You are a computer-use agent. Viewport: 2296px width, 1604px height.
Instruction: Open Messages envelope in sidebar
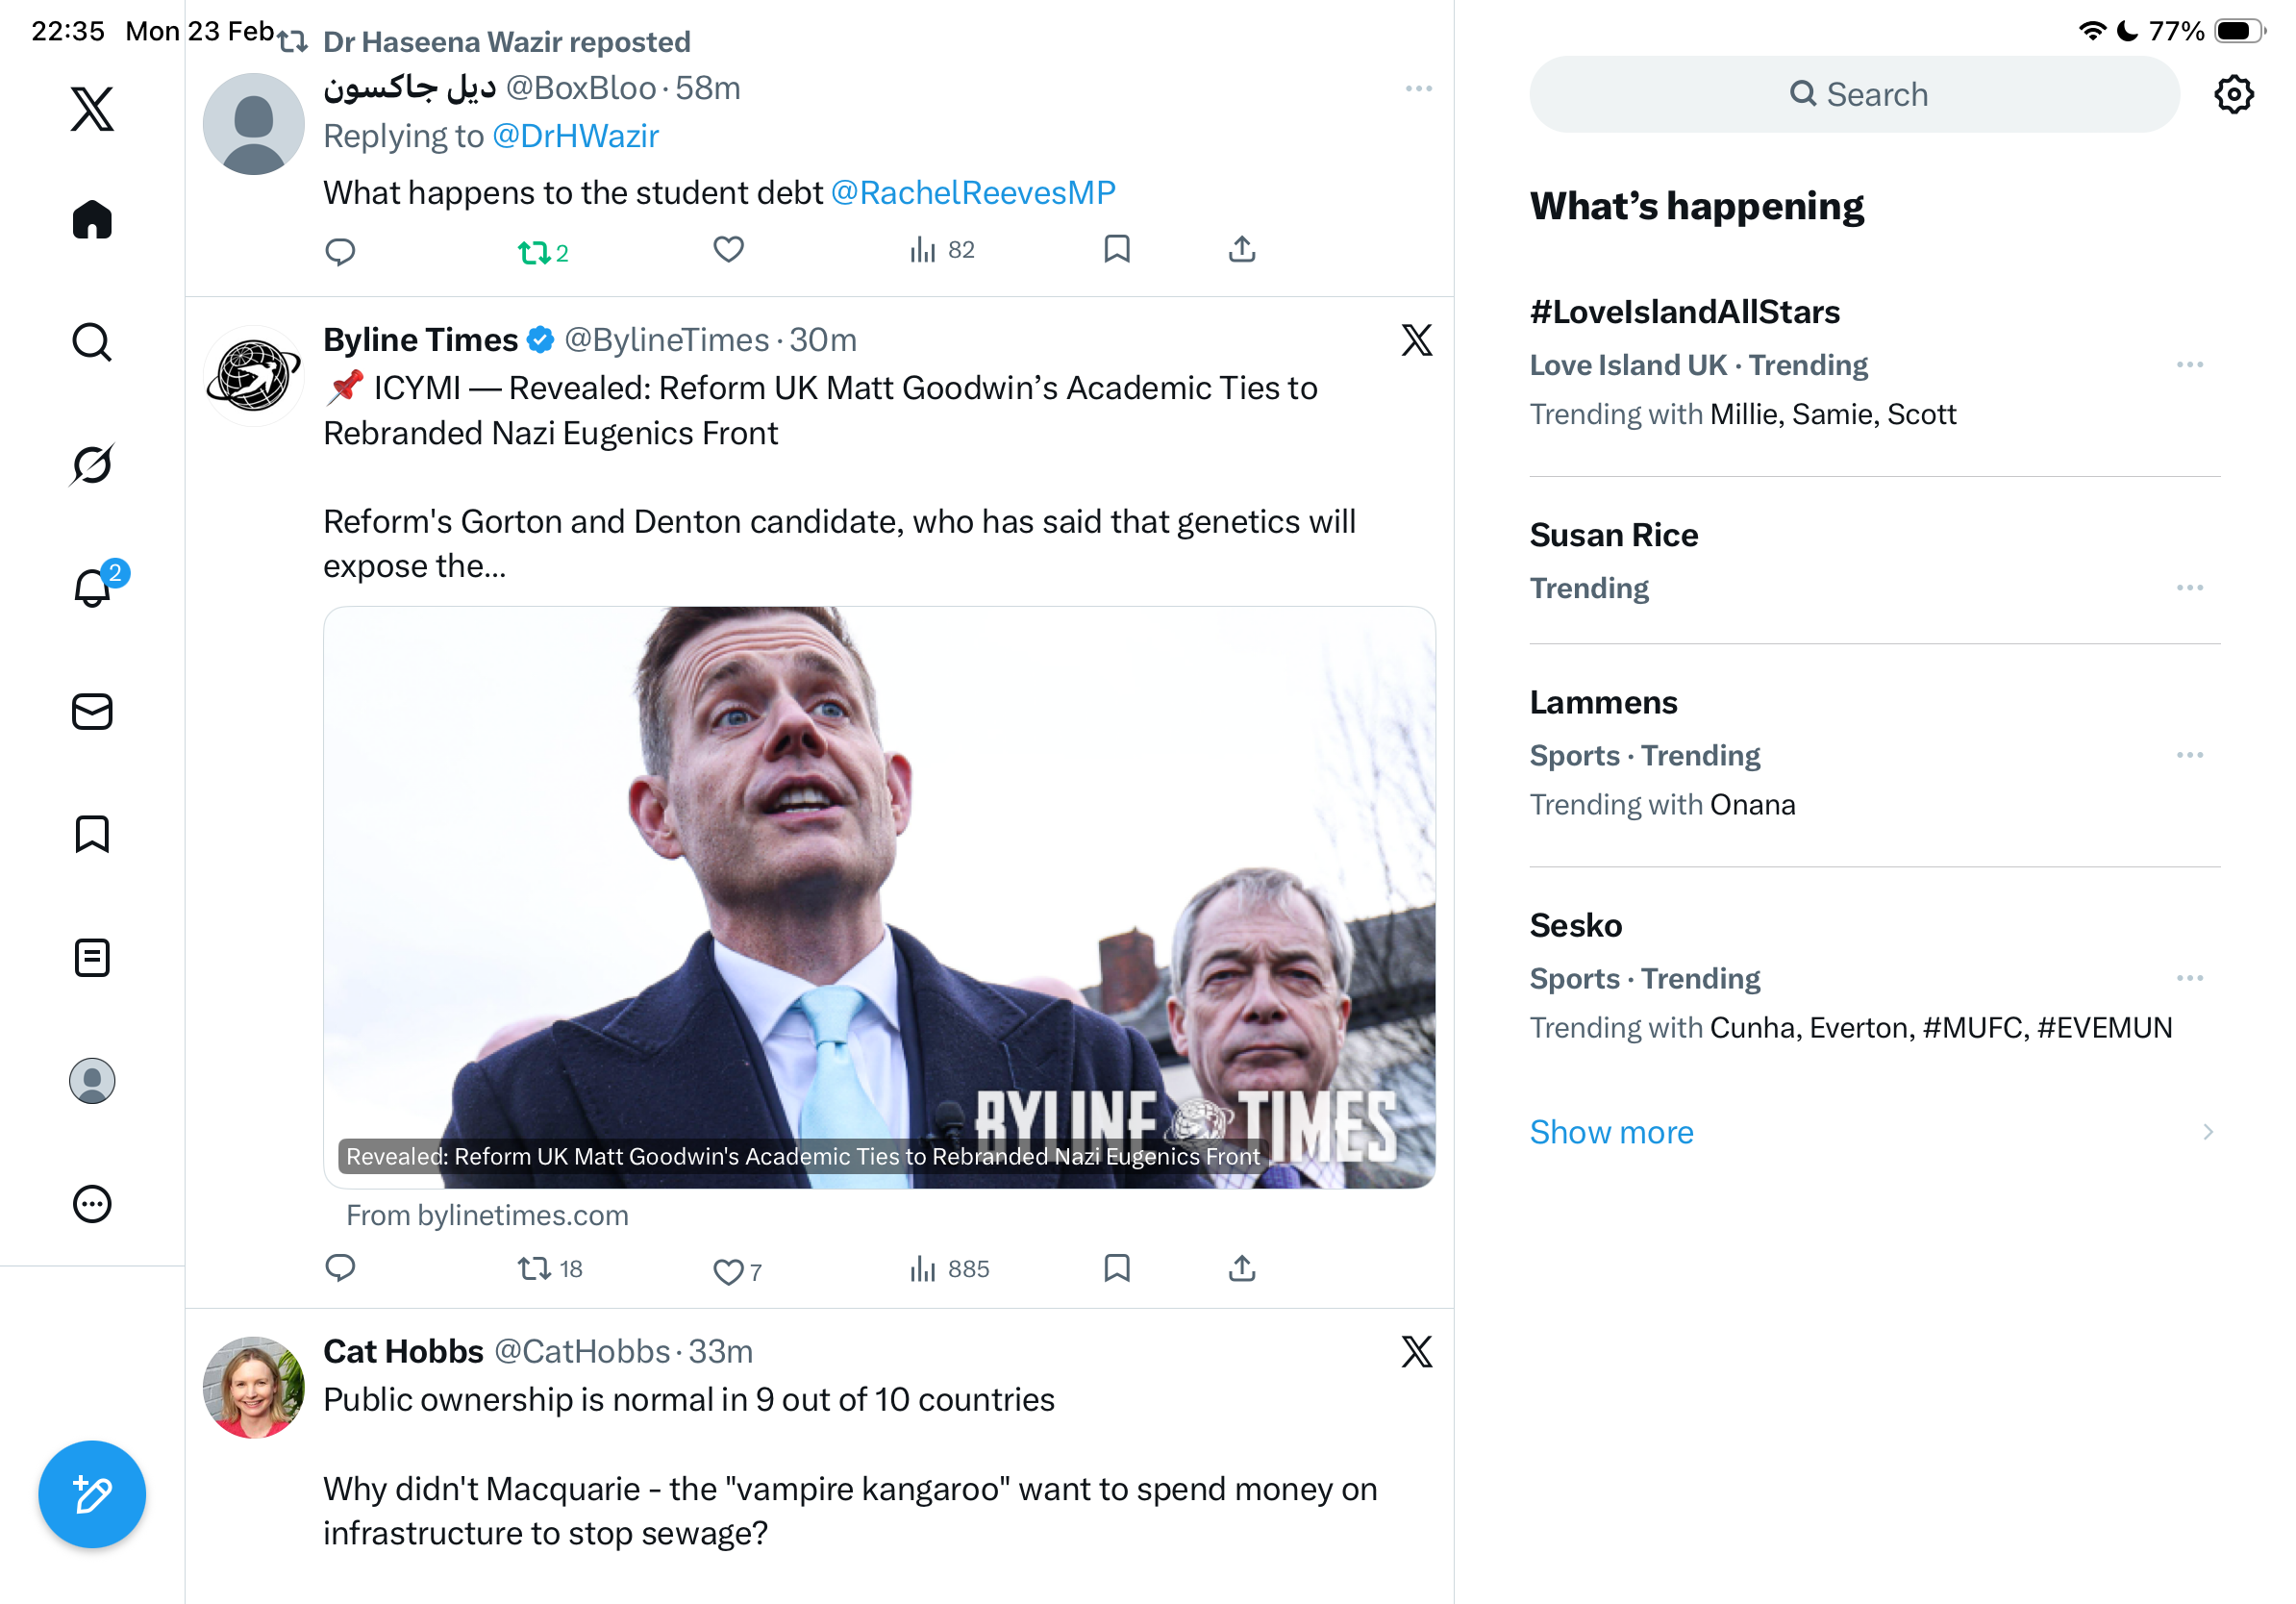coord(92,712)
